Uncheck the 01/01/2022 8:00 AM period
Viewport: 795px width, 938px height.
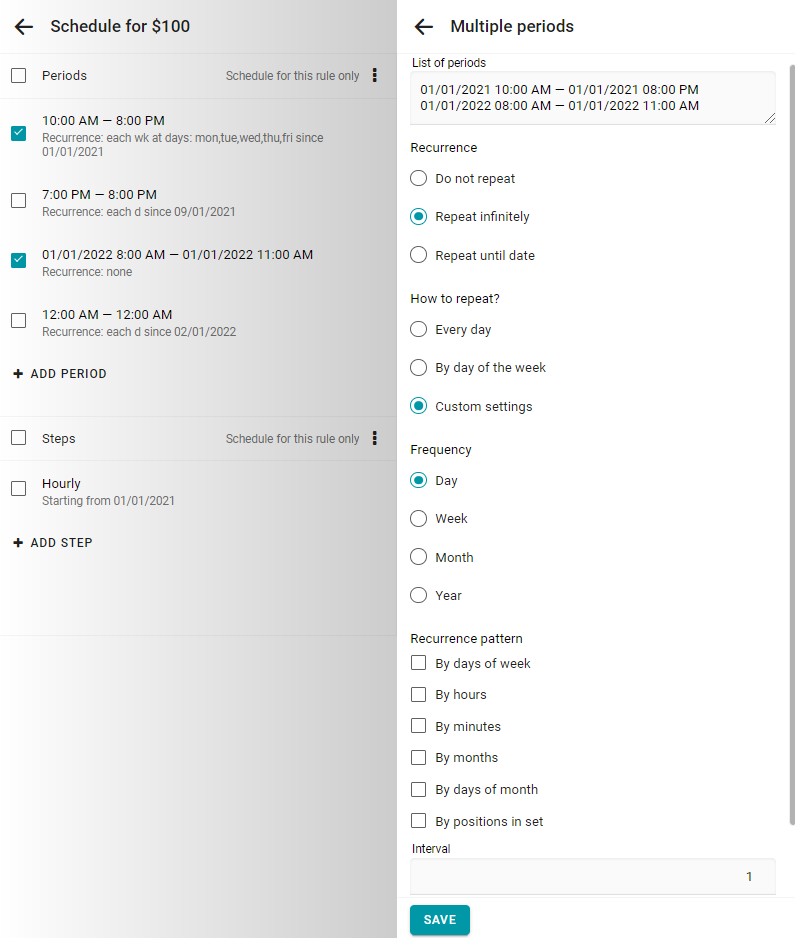pyautogui.click(x=19, y=260)
